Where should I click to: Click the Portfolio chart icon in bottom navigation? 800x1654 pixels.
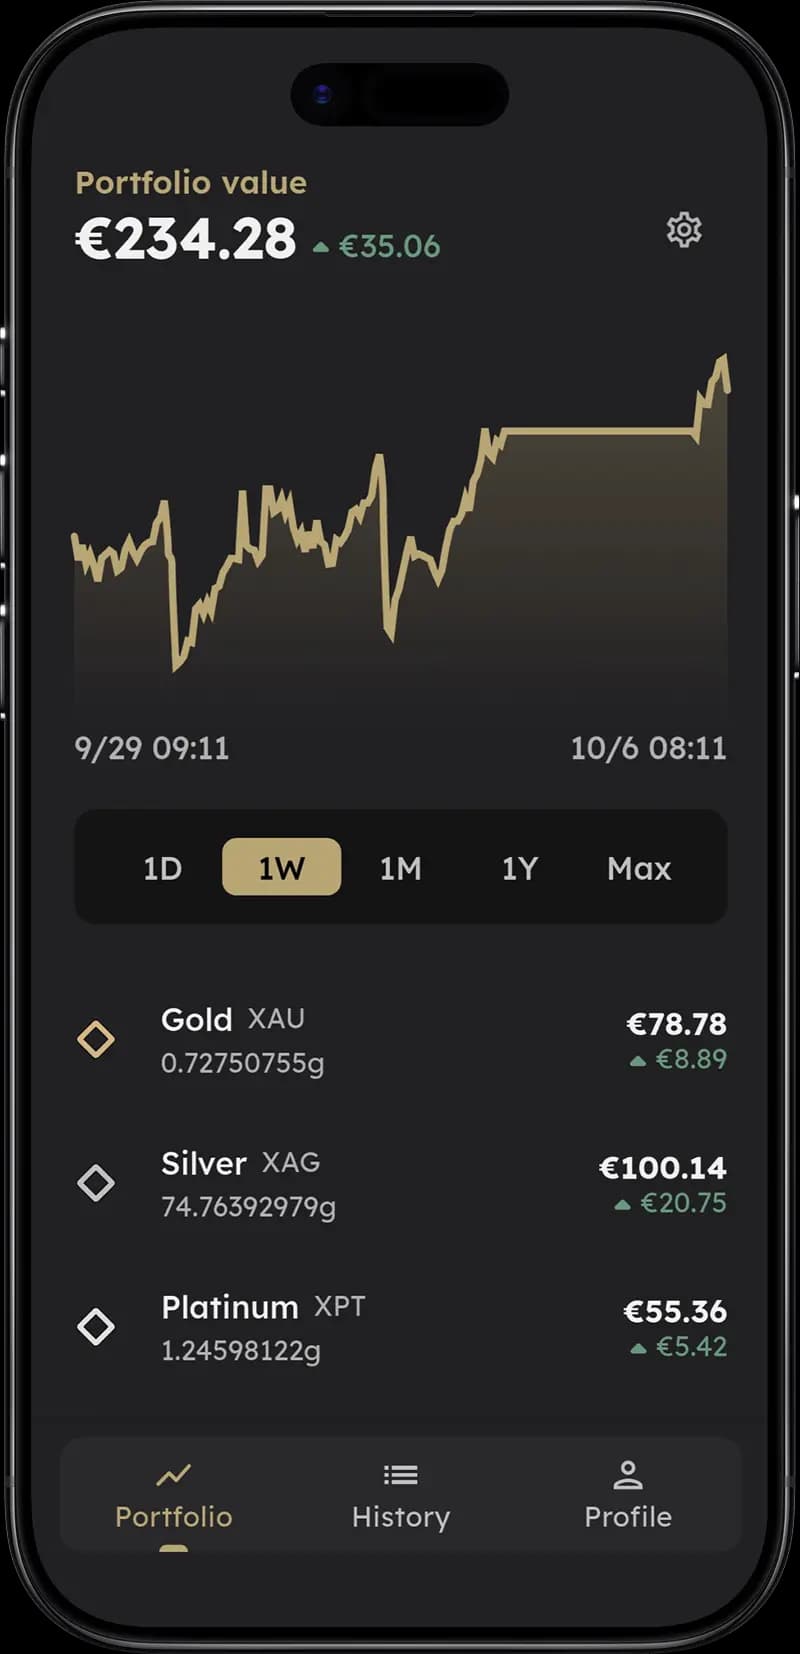(174, 1474)
